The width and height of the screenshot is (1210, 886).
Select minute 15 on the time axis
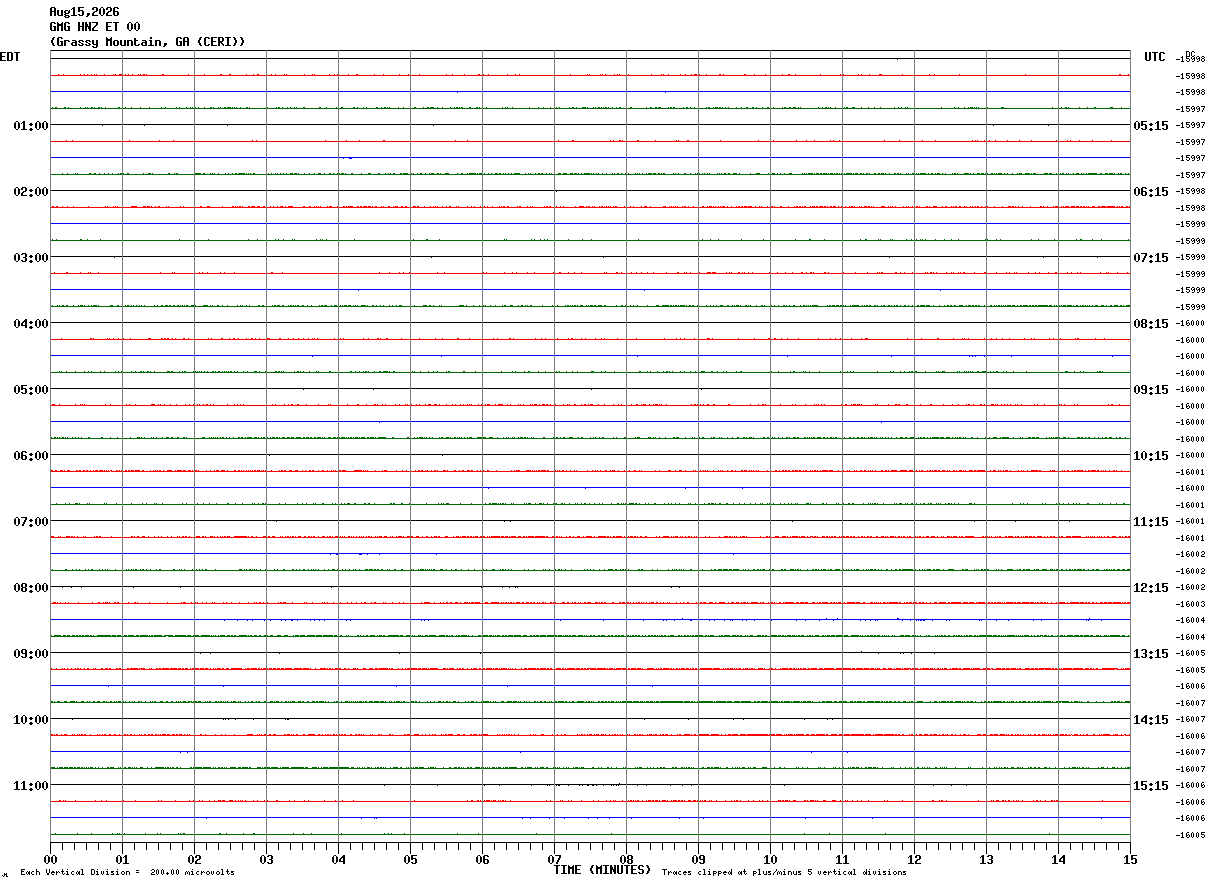coord(1130,859)
